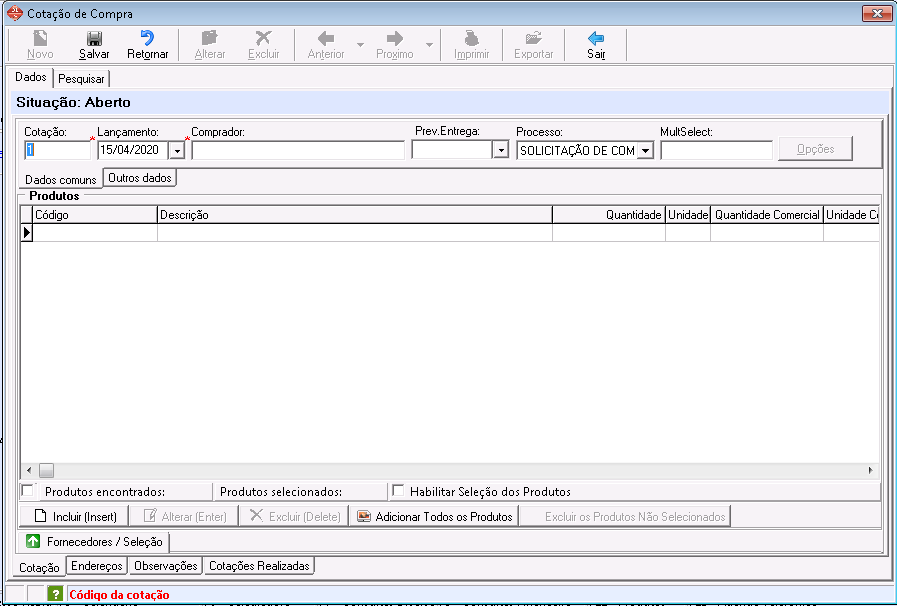This screenshot has width=897, height=606.
Task: Click the grid's right scroll arrow
Action: click(x=871, y=470)
